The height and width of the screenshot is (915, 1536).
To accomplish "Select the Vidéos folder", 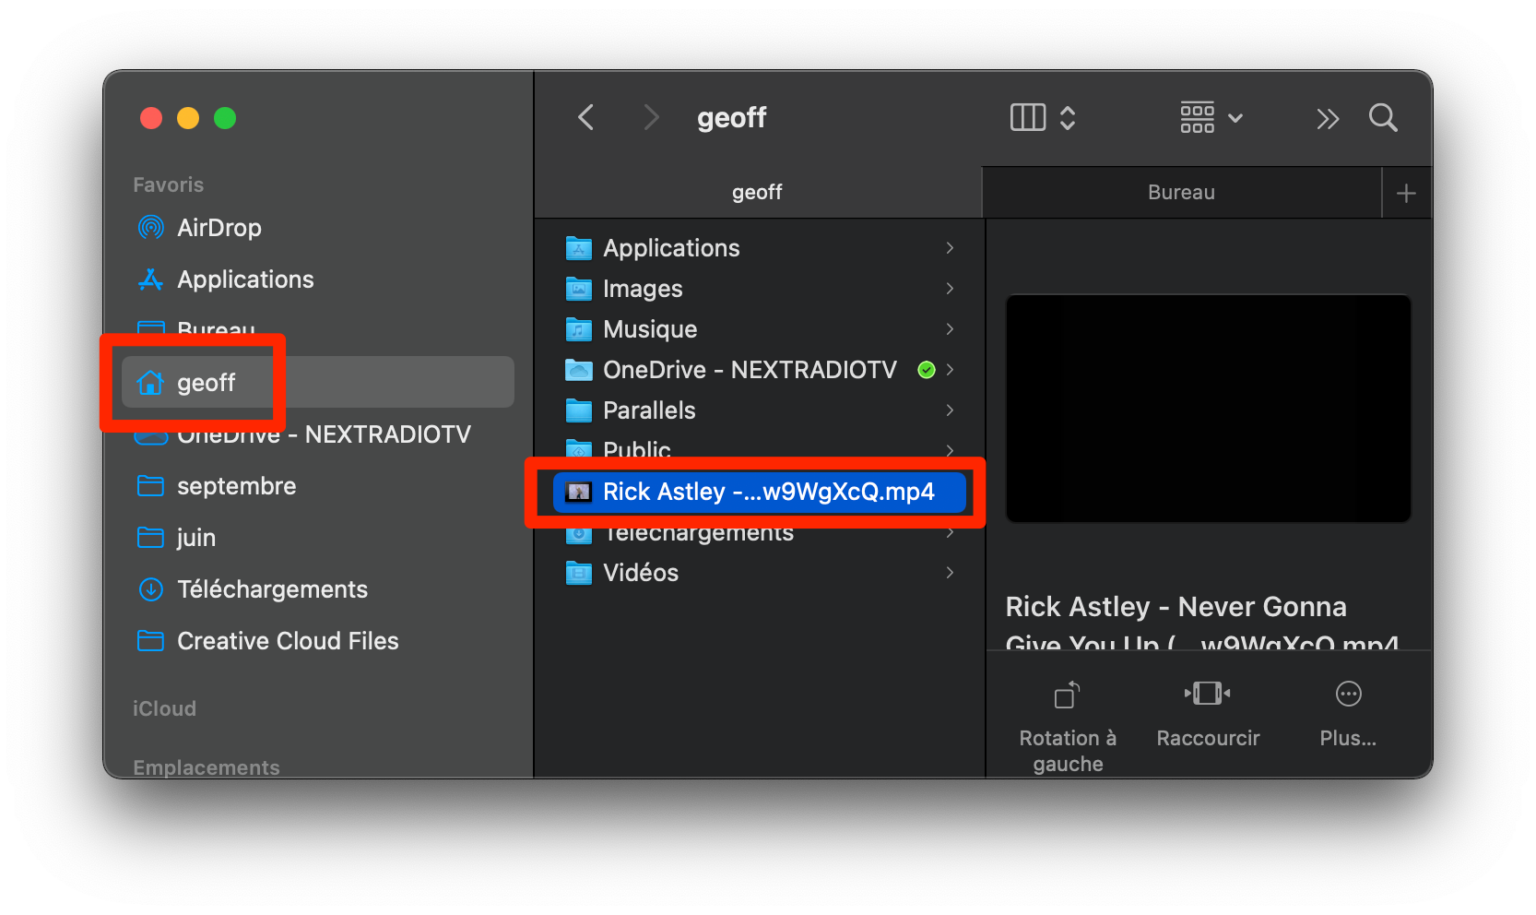I will click(x=760, y=573).
